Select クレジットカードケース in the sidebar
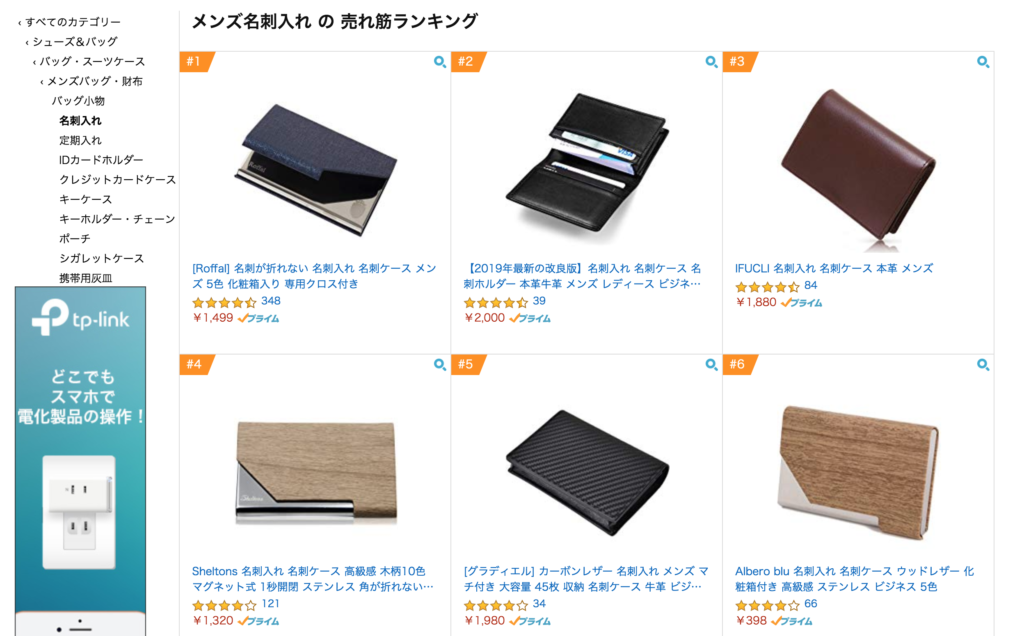 (118, 179)
